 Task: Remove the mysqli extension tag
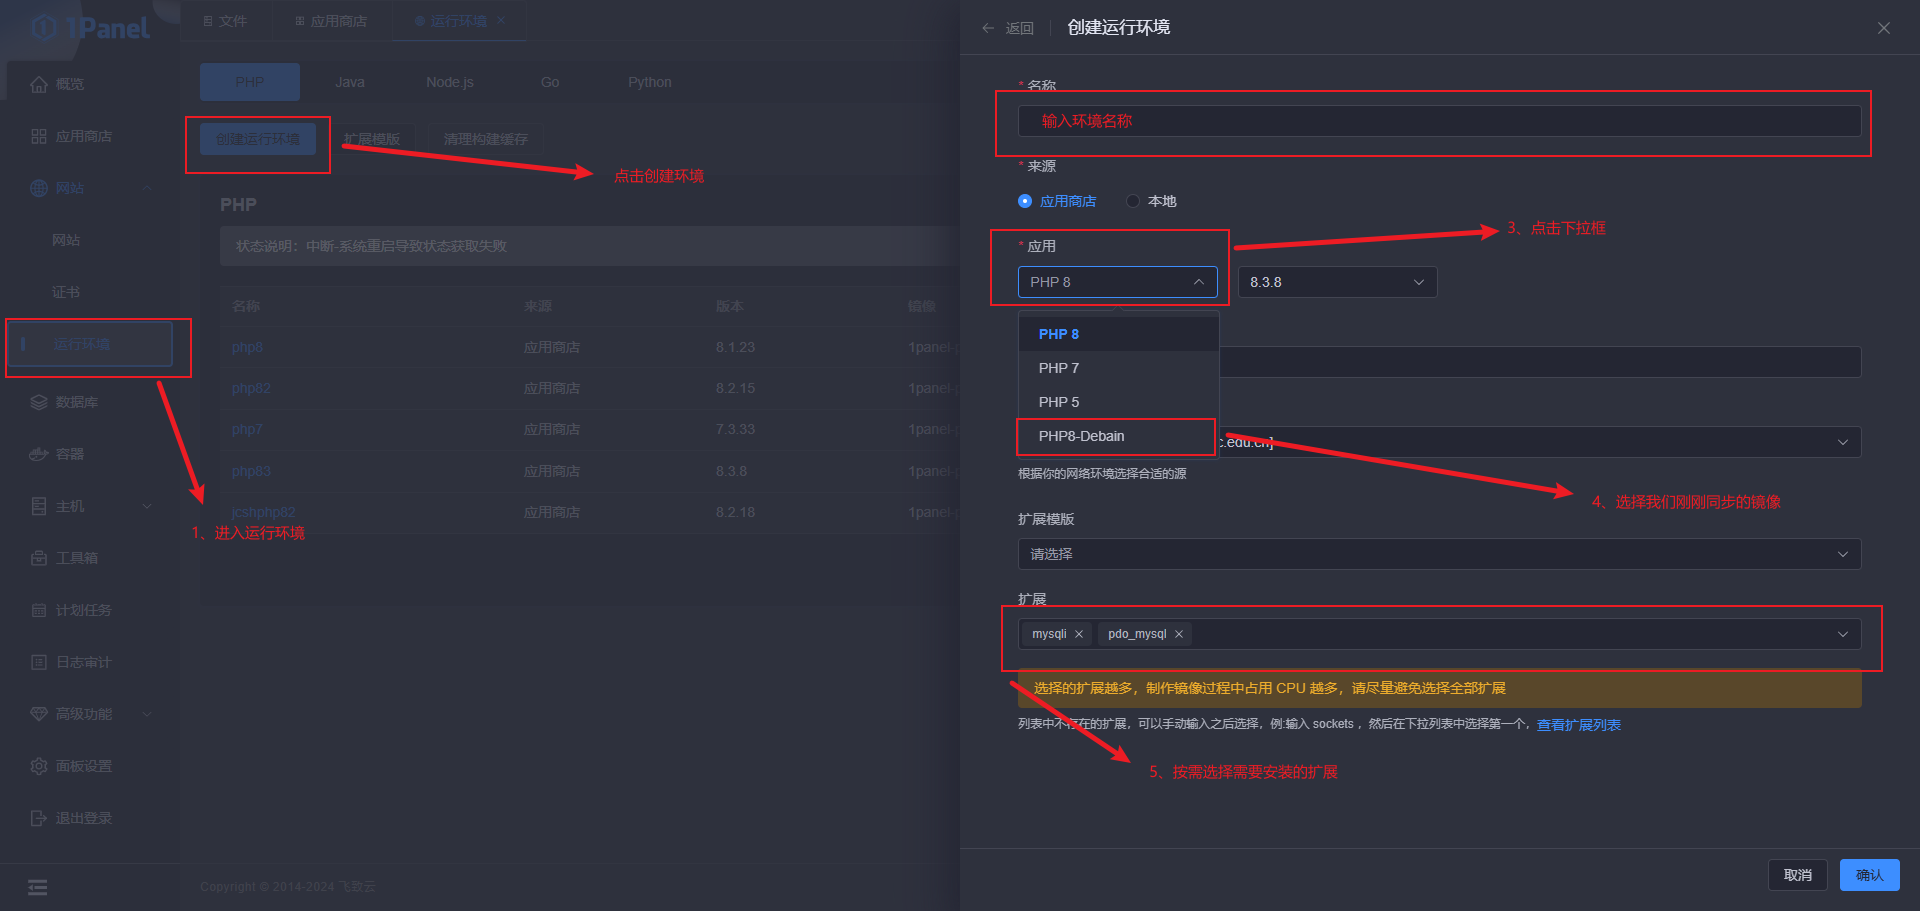pos(1079,634)
